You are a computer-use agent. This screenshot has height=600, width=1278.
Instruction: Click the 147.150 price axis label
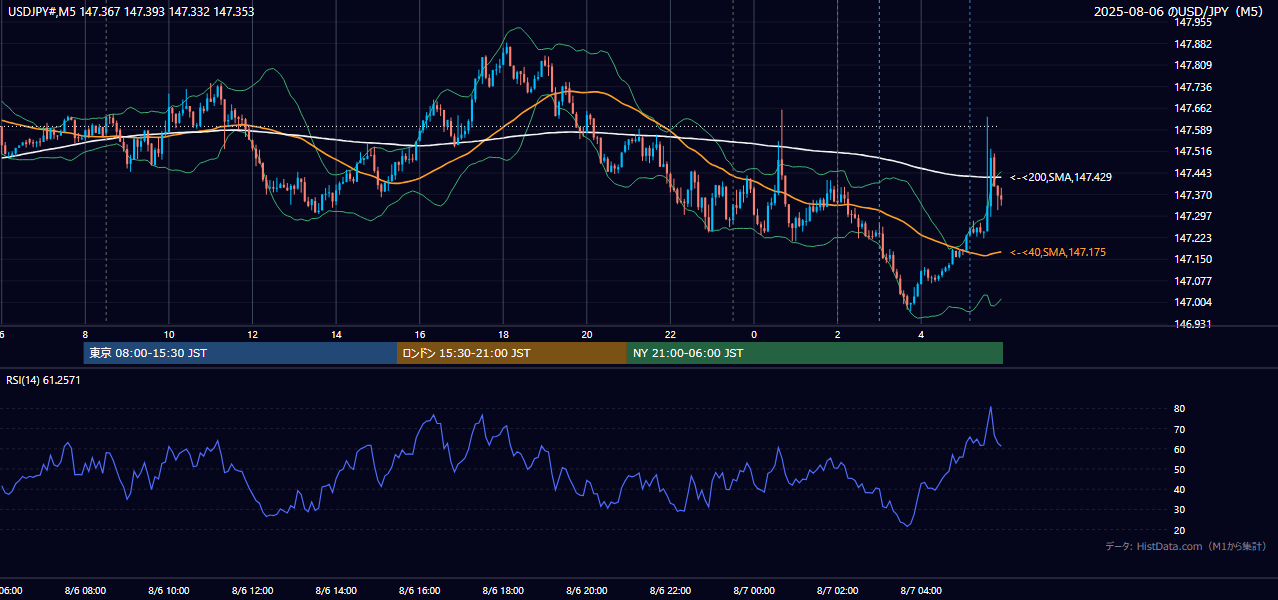tap(1192, 259)
